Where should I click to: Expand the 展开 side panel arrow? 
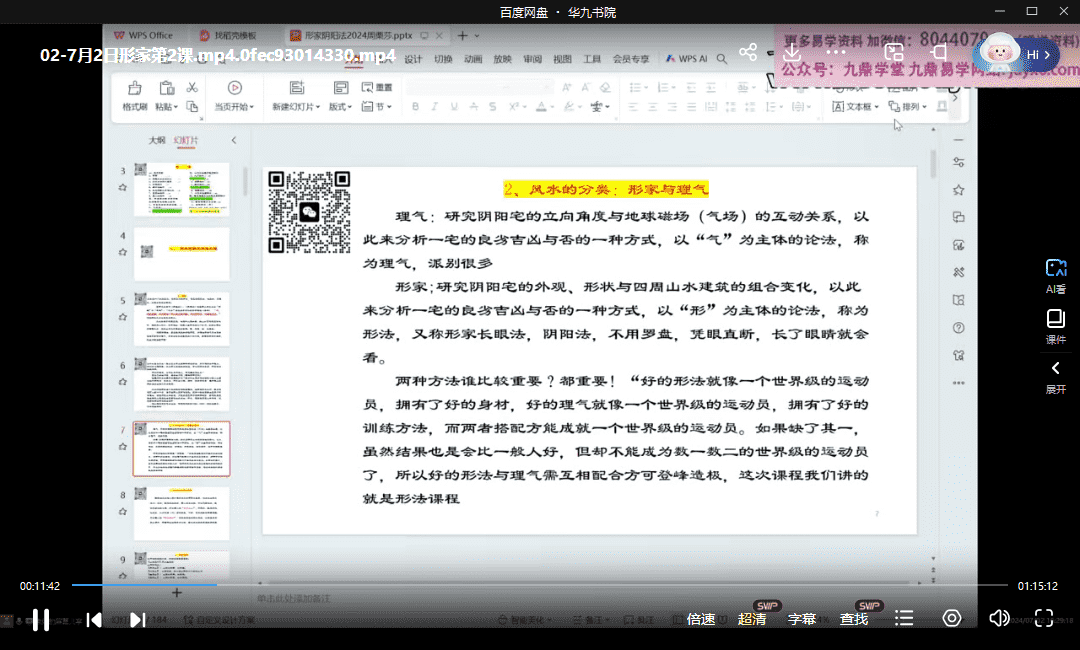1055,377
